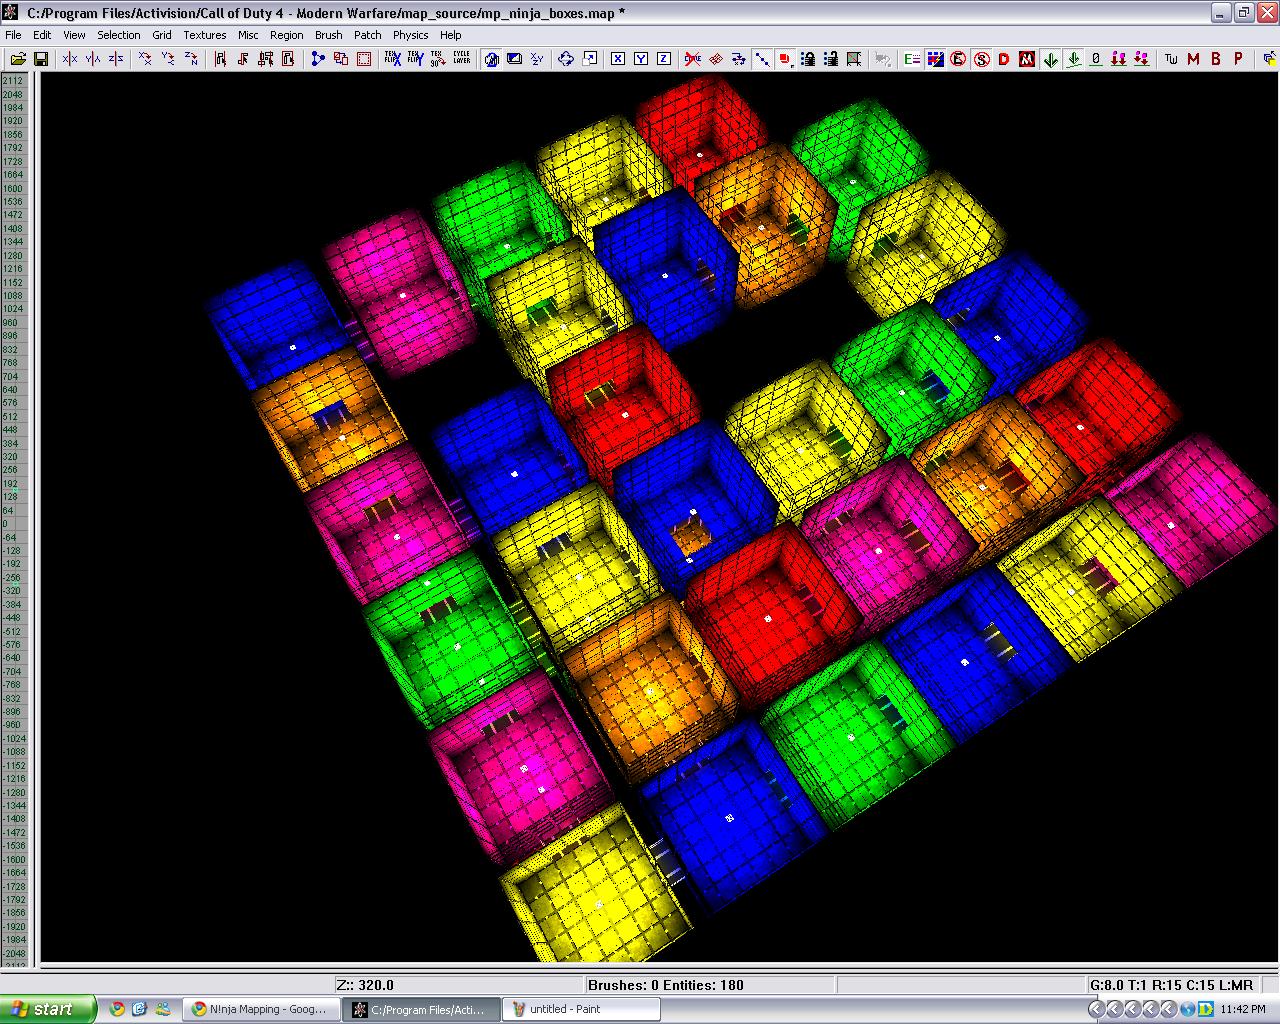
Task: Click the Z height ruler at 1024
Action: (13, 309)
